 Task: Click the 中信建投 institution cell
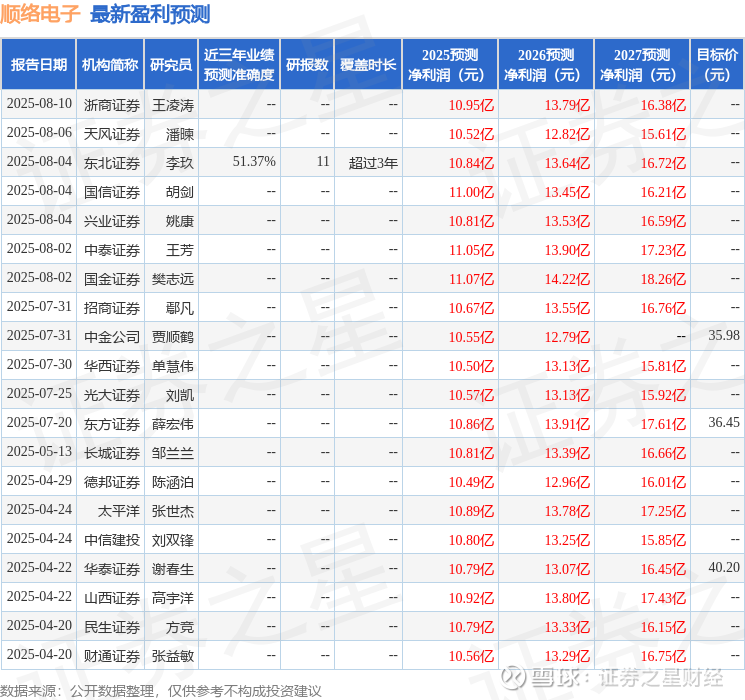[112, 540]
